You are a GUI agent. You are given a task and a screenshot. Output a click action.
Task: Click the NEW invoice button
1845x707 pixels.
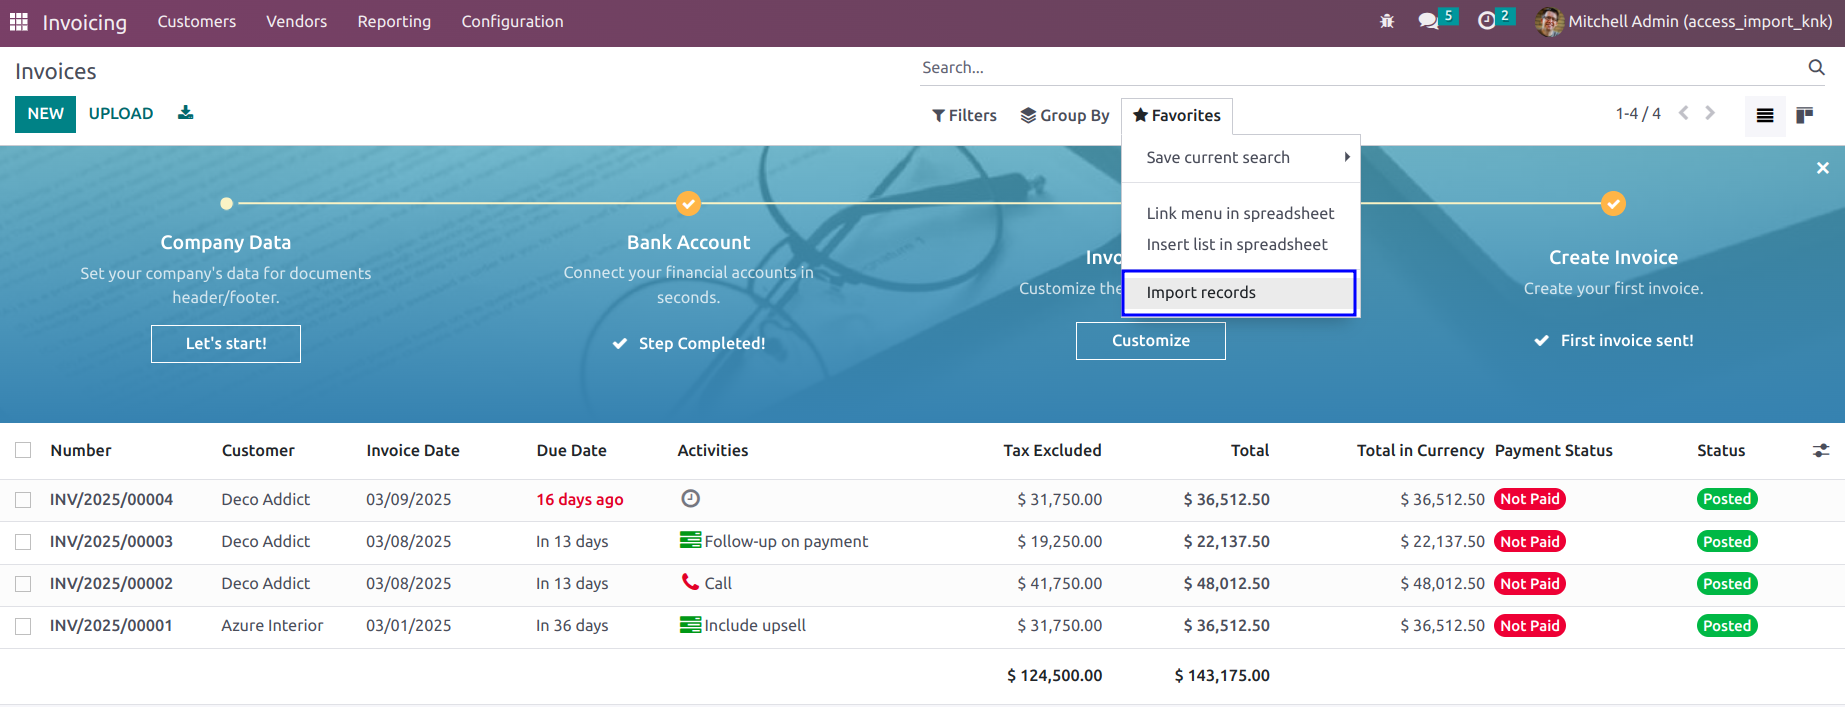45,114
